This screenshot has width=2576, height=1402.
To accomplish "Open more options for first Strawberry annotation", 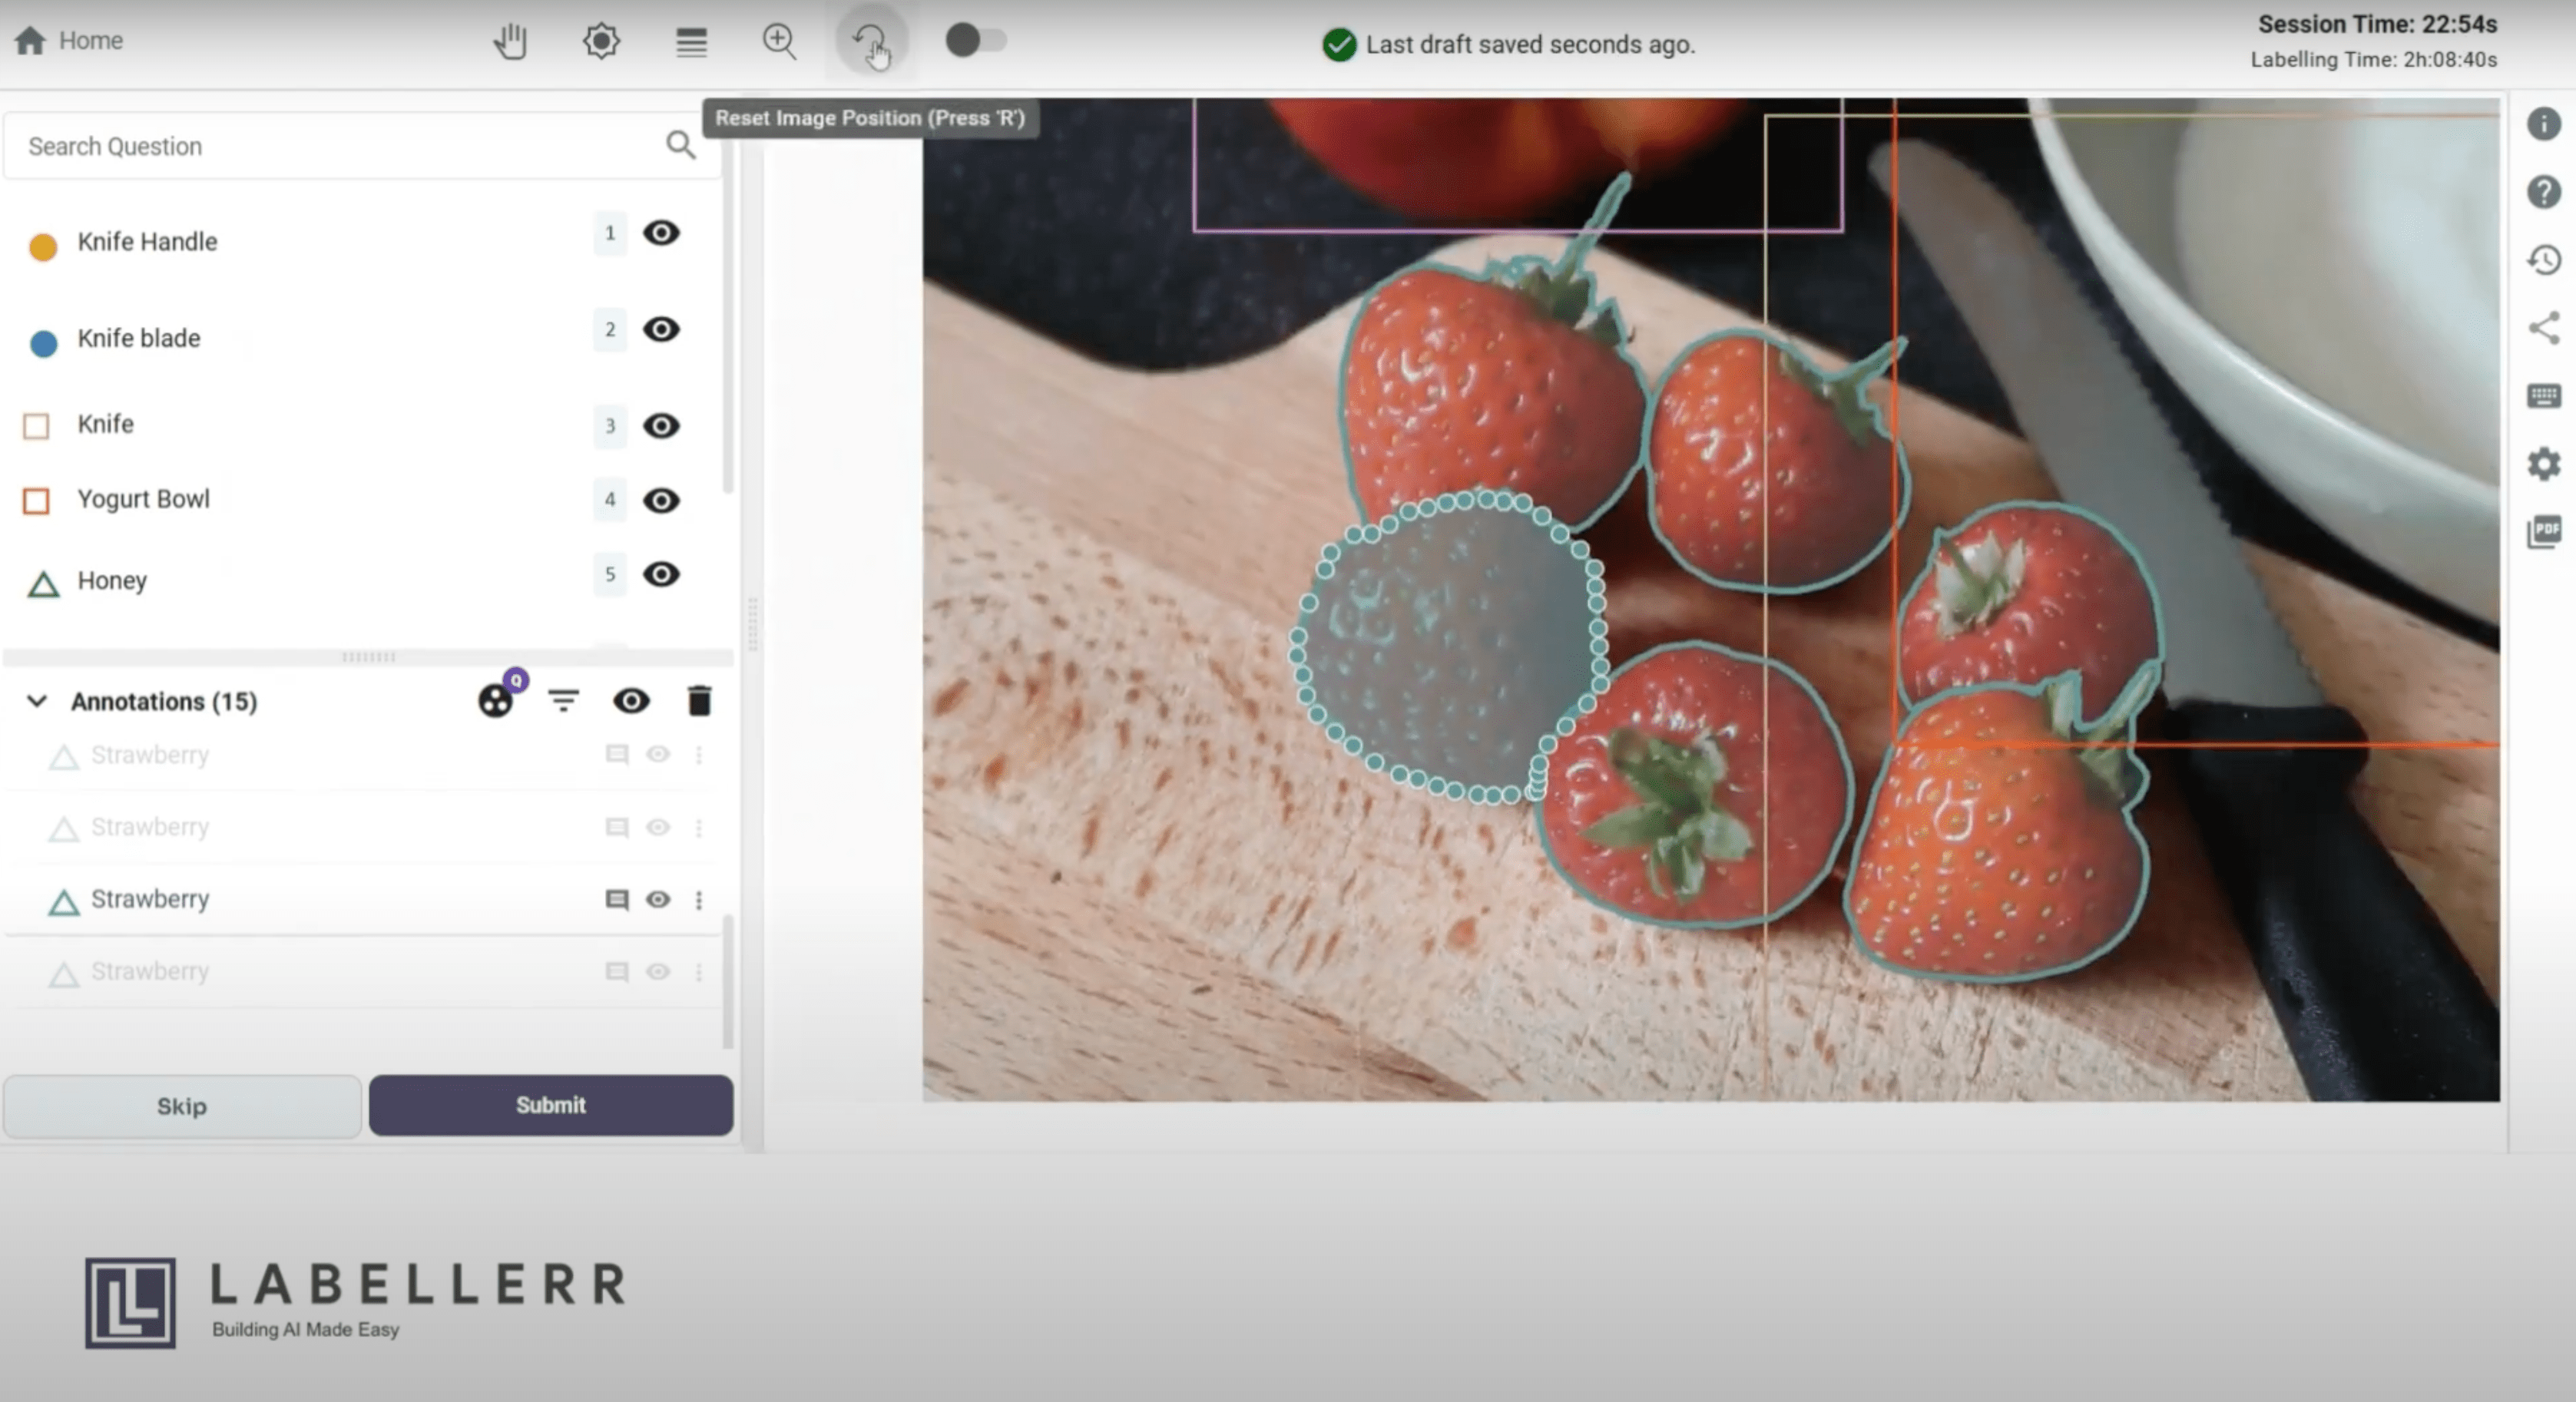I will coord(699,755).
